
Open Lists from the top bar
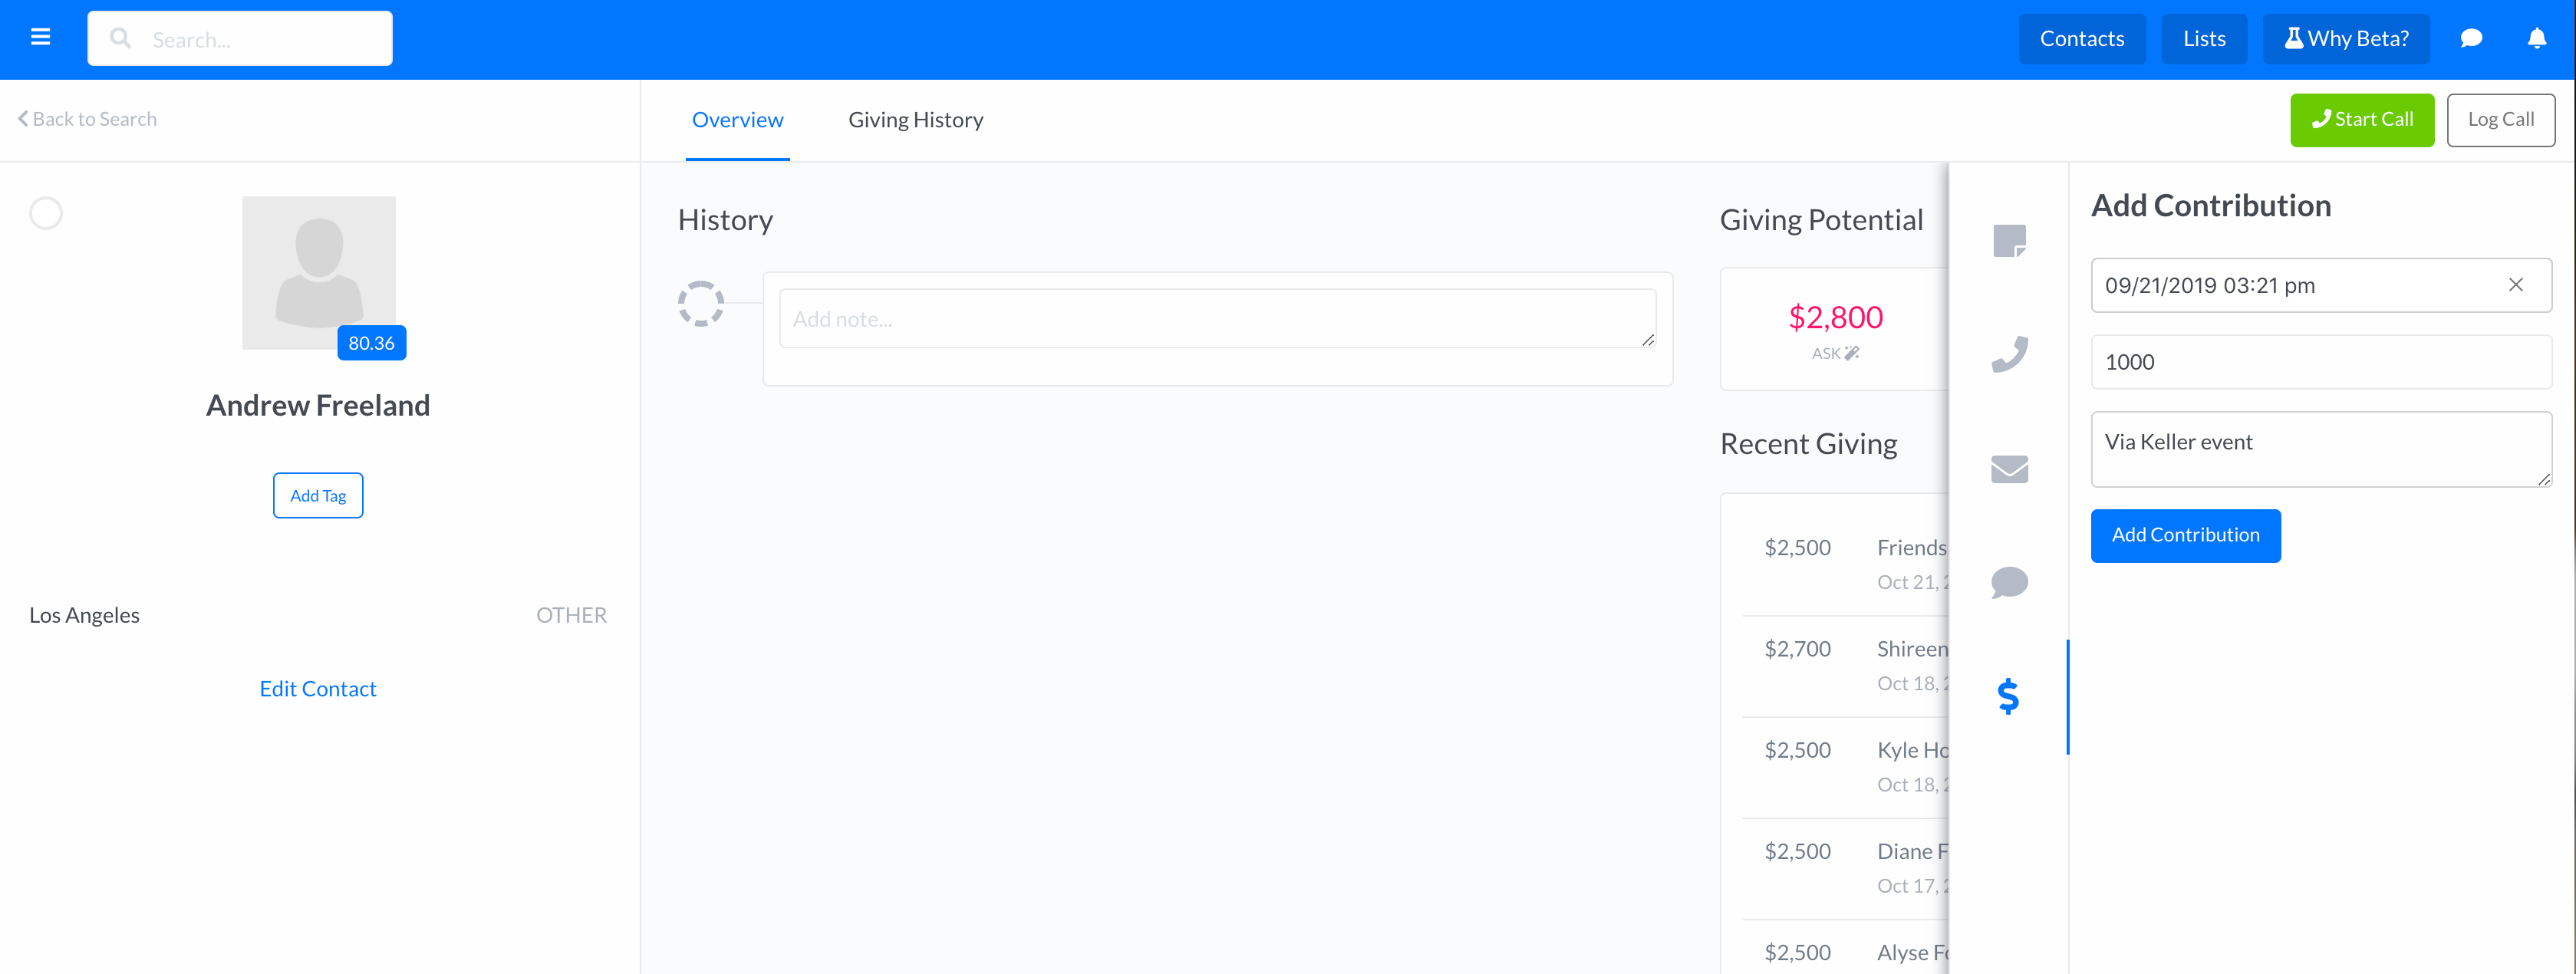(2204, 39)
